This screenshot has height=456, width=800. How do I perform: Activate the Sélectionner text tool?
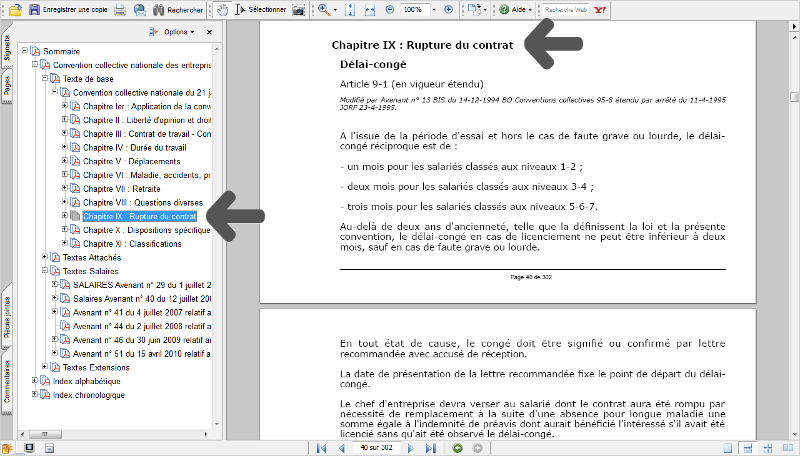260,9
